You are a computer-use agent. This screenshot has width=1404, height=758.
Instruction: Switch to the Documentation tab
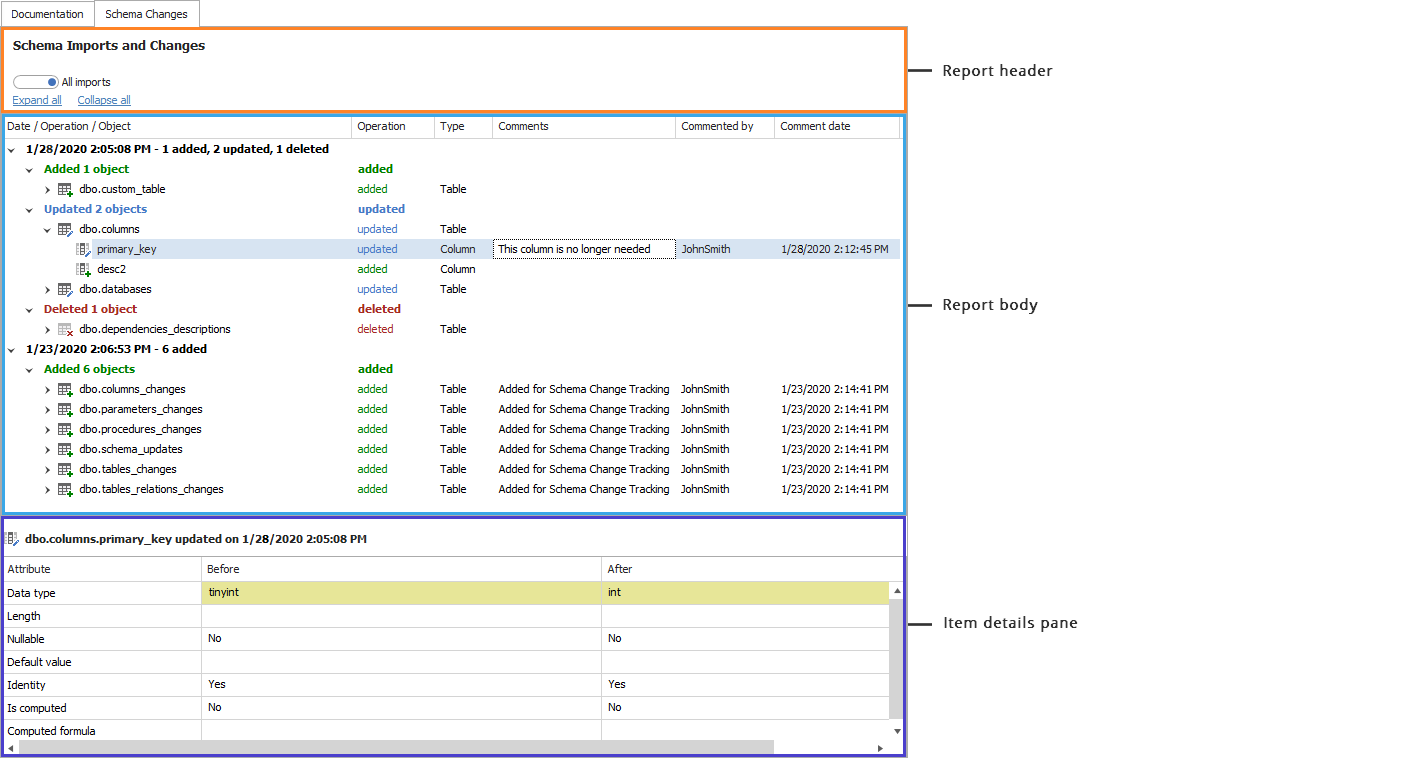pos(47,14)
